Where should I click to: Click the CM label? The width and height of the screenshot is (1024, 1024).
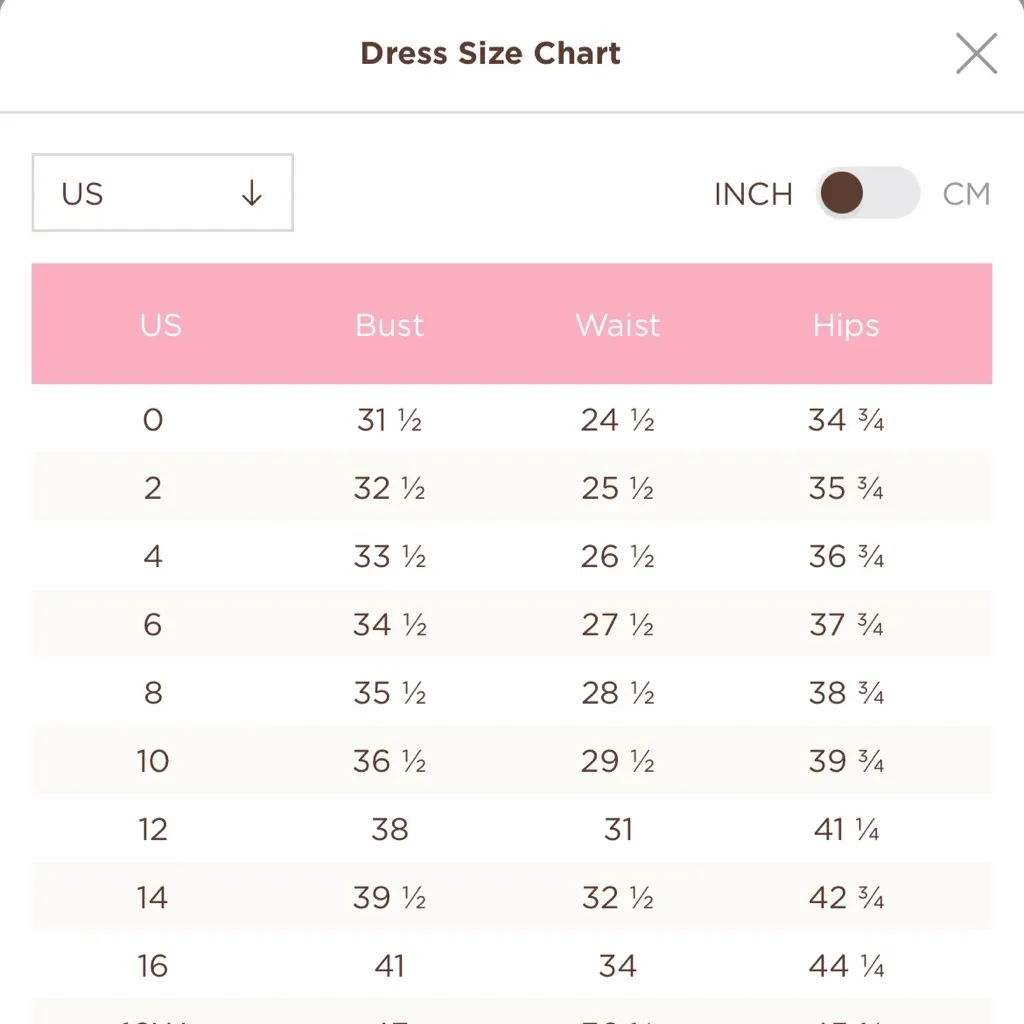[x=967, y=194]
